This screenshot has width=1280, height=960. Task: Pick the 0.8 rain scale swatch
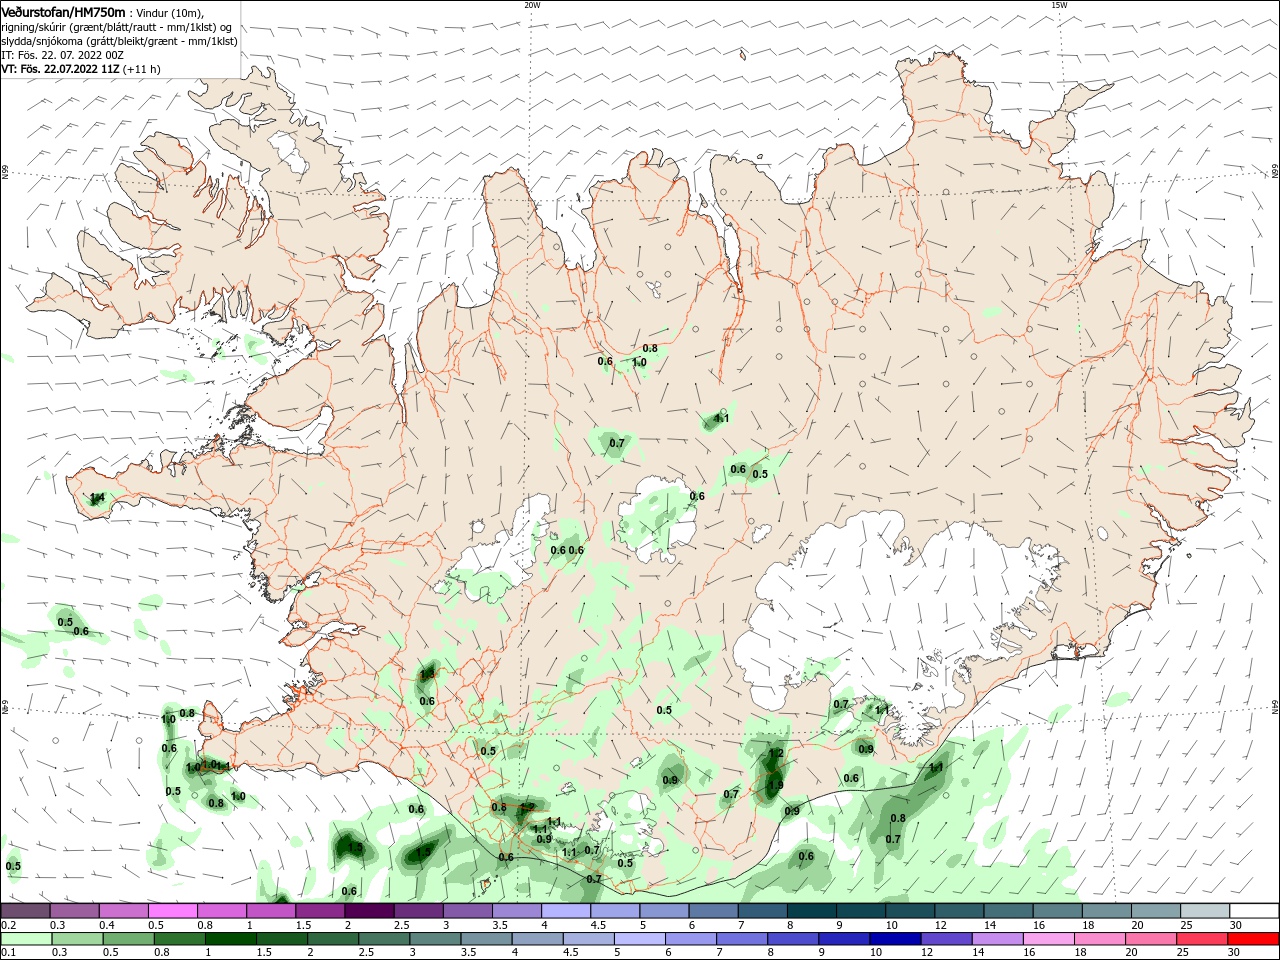(179, 939)
